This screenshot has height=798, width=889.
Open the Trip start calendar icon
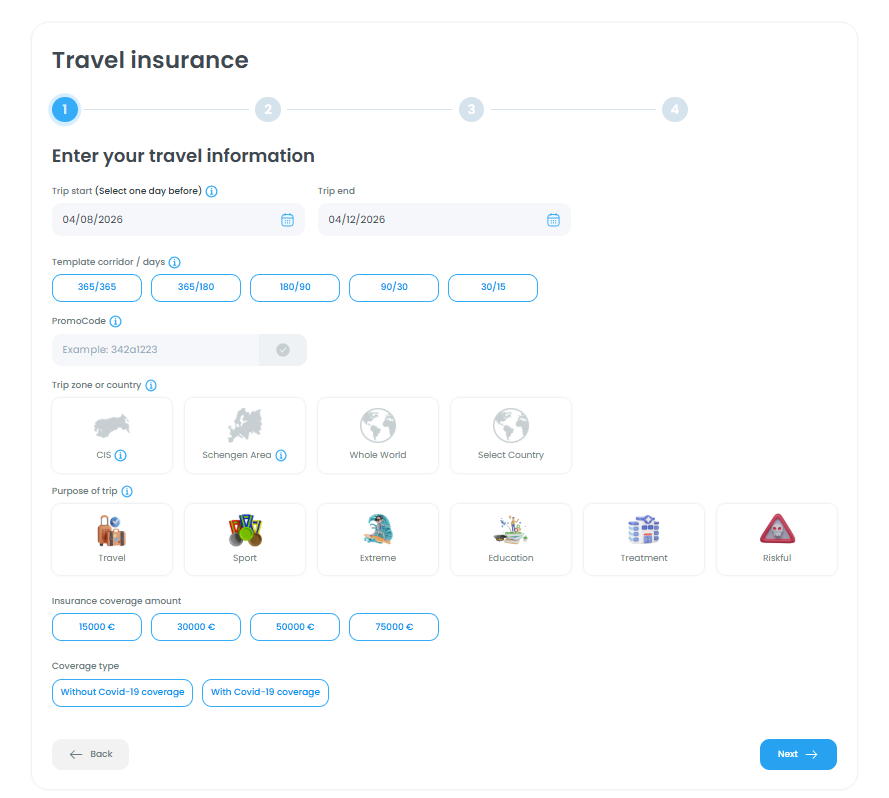287,220
